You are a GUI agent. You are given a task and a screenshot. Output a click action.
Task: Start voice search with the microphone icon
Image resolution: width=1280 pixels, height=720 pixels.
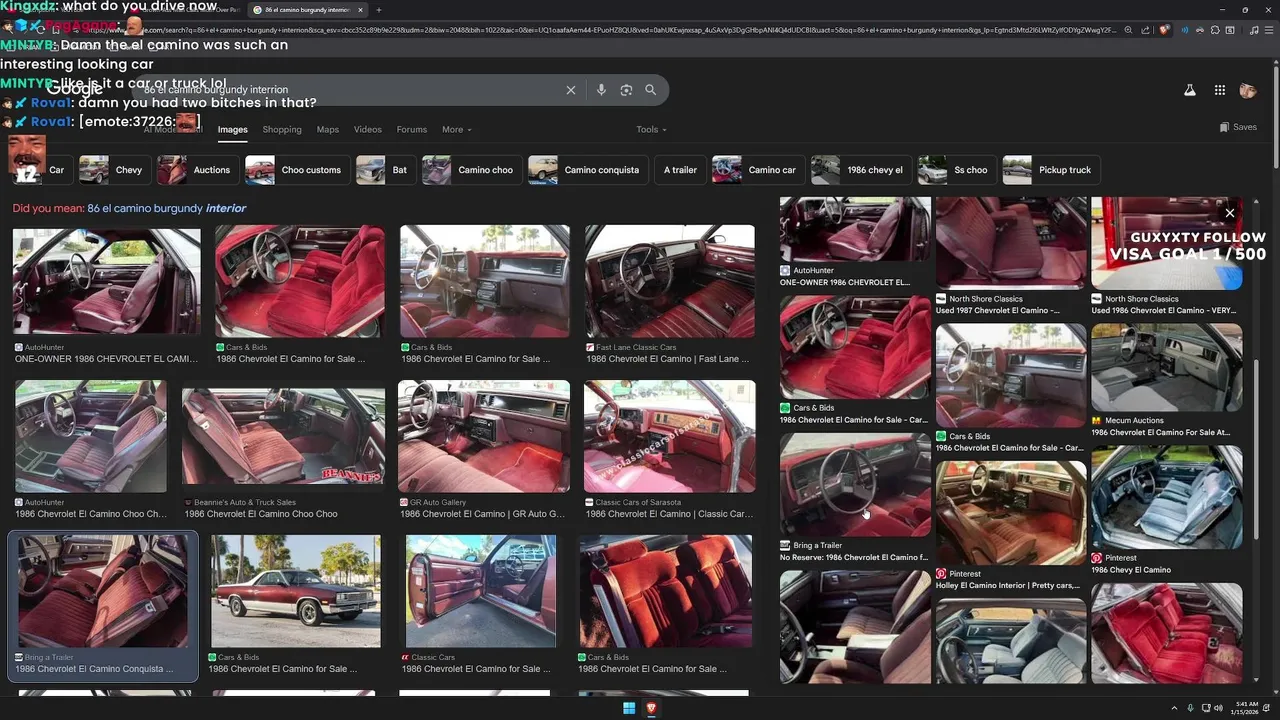pos(601,90)
